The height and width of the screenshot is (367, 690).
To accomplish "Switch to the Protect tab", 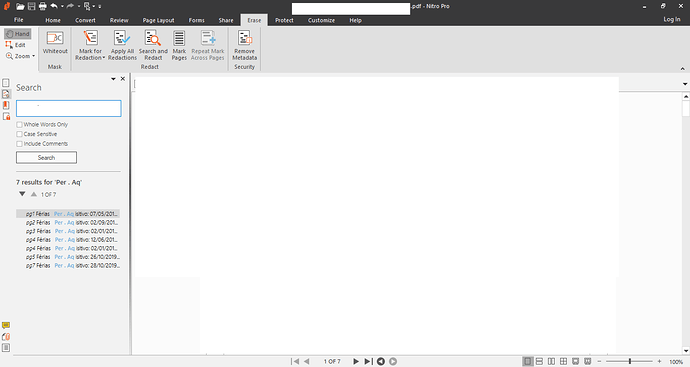I will [284, 20].
